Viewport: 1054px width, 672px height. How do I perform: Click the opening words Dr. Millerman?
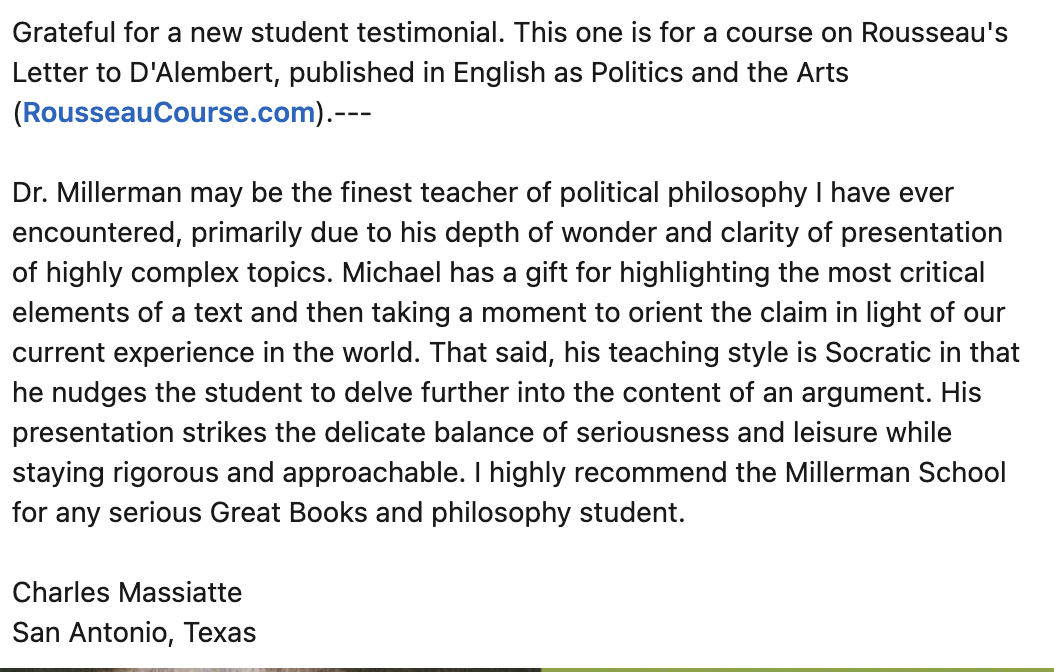(x=97, y=193)
